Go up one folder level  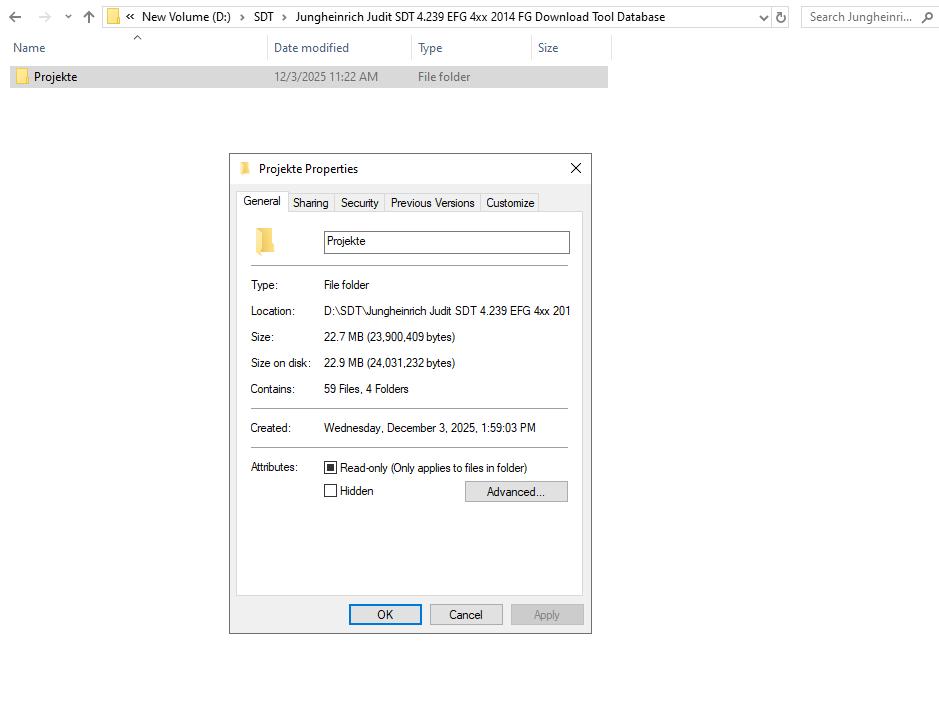(x=89, y=17)
